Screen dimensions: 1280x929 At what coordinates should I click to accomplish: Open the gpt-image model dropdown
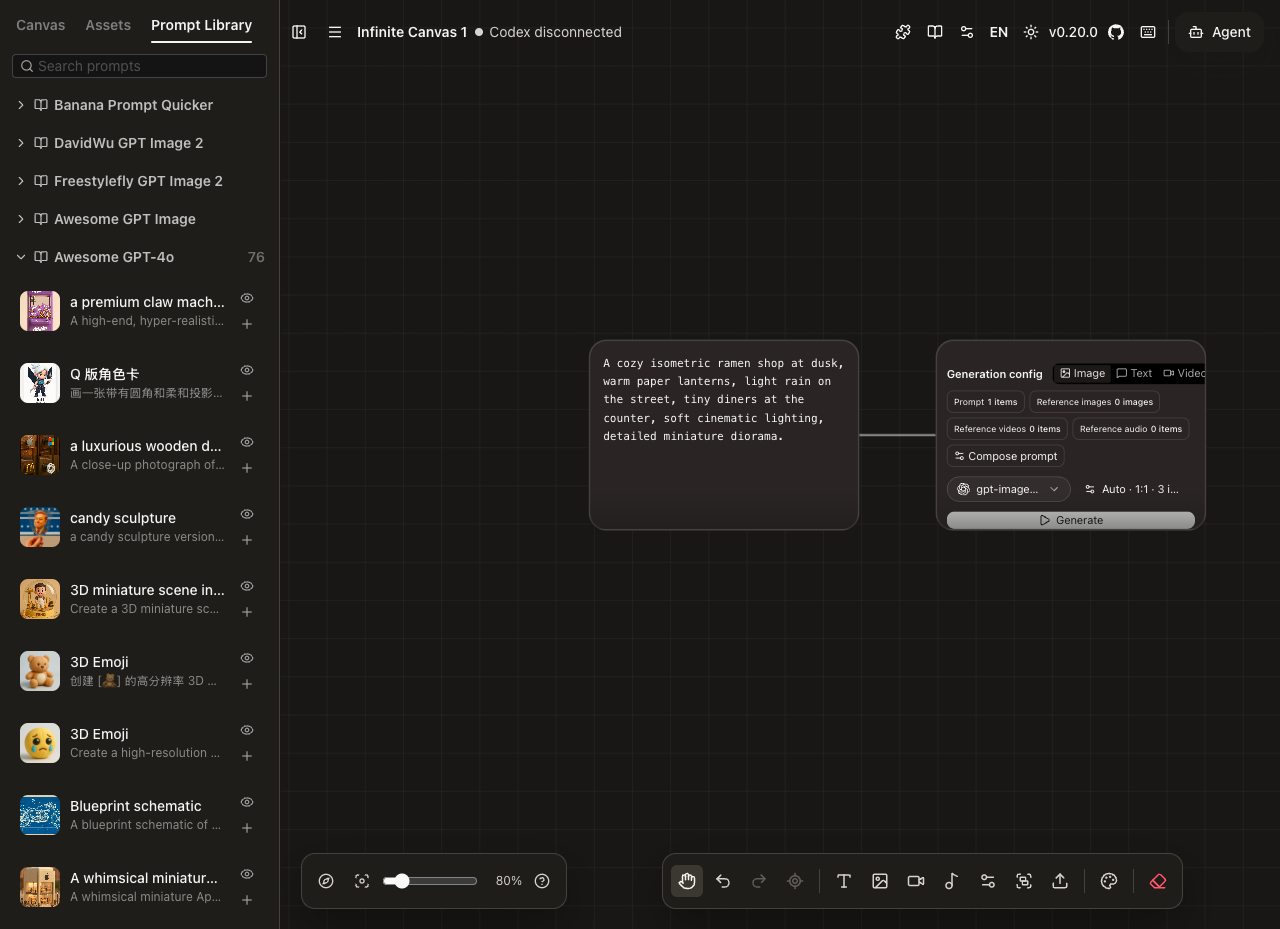click(1008, 489)
